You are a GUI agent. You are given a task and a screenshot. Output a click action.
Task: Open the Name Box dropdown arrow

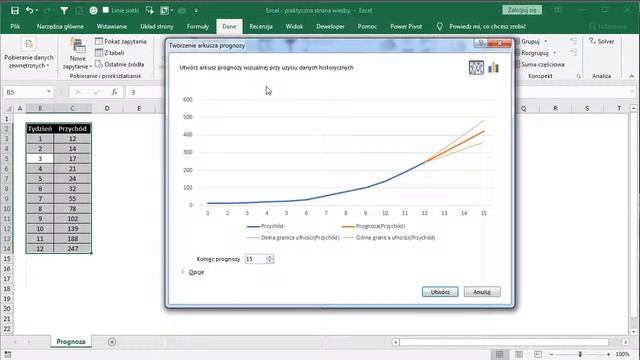point(49,92)
